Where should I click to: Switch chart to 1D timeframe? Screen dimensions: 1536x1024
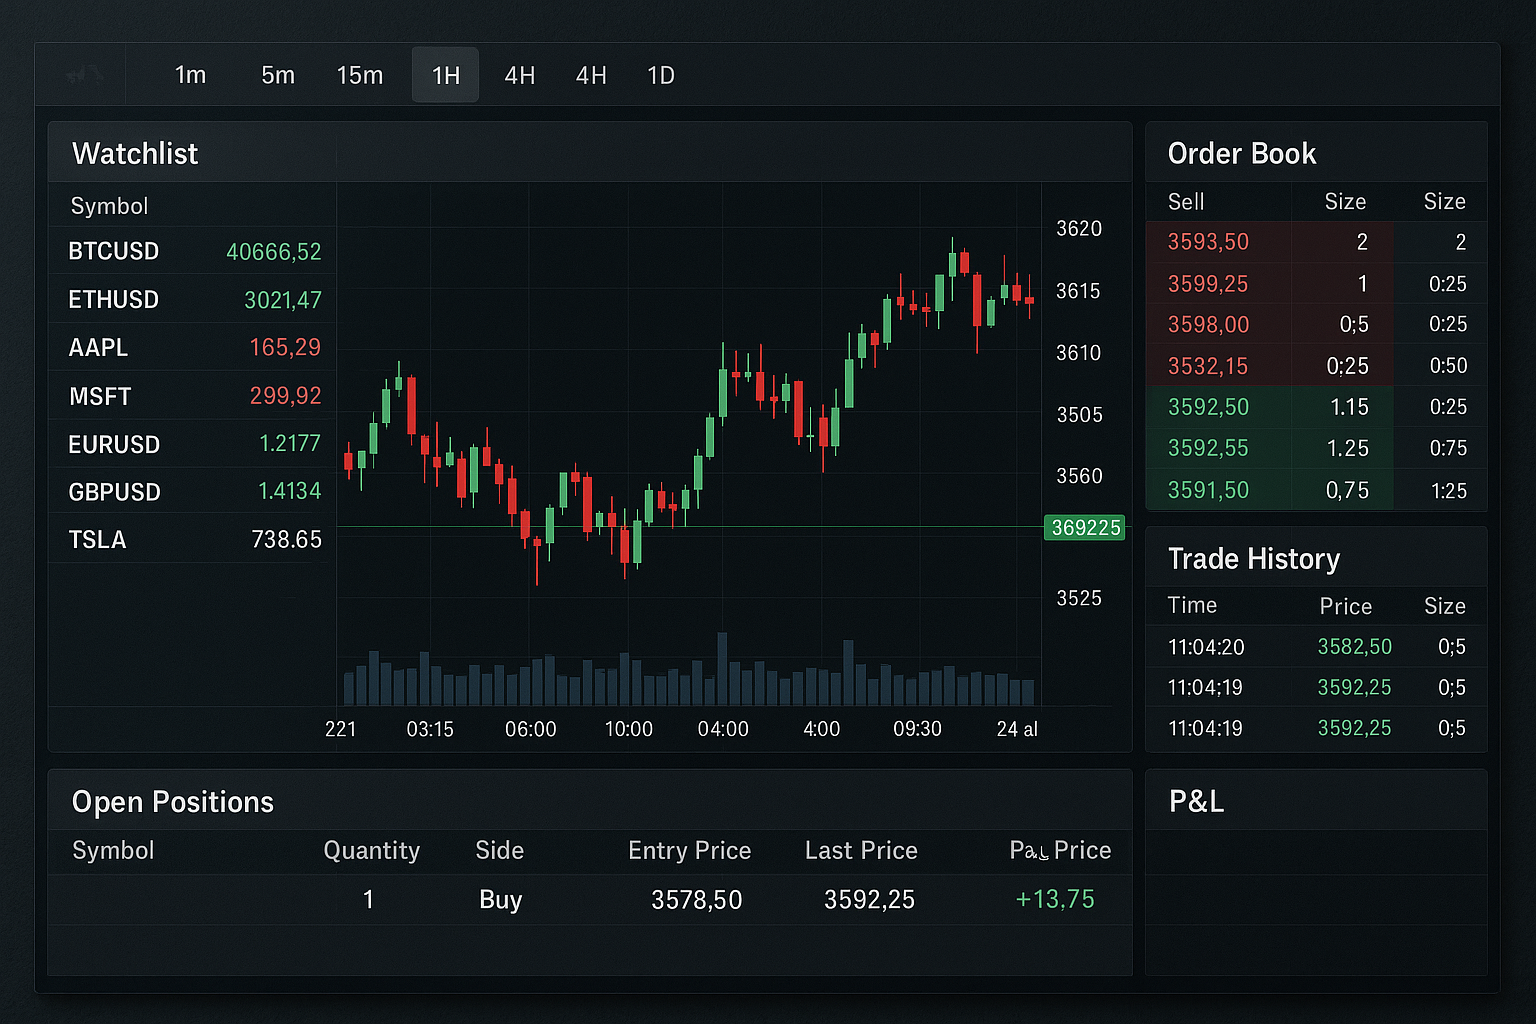661,76
